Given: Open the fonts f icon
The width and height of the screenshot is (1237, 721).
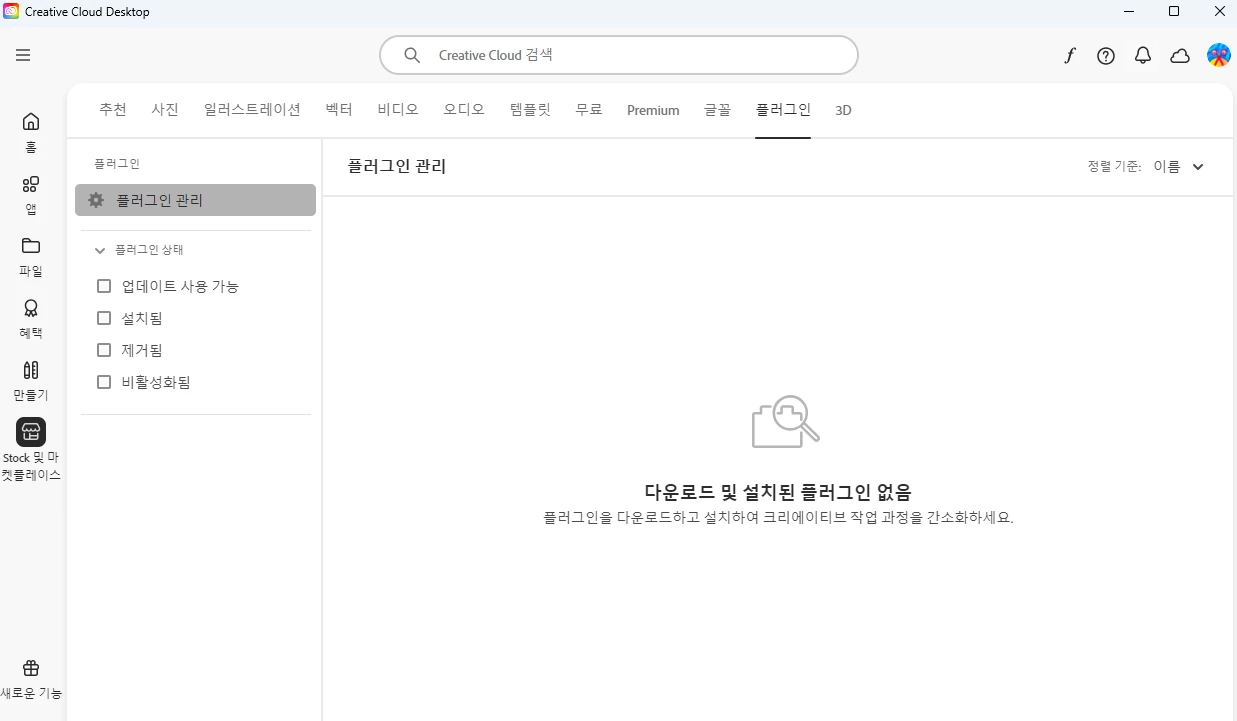Looking at the screenshot, I should pos(1069,56).
